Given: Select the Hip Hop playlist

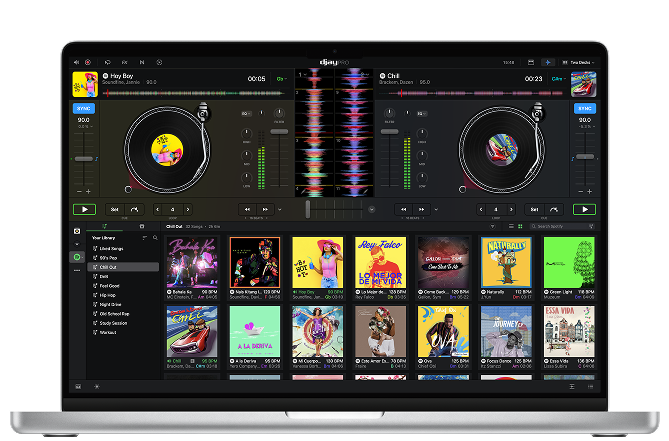Looking at the screenshot, I should click(x=123, y=295).
